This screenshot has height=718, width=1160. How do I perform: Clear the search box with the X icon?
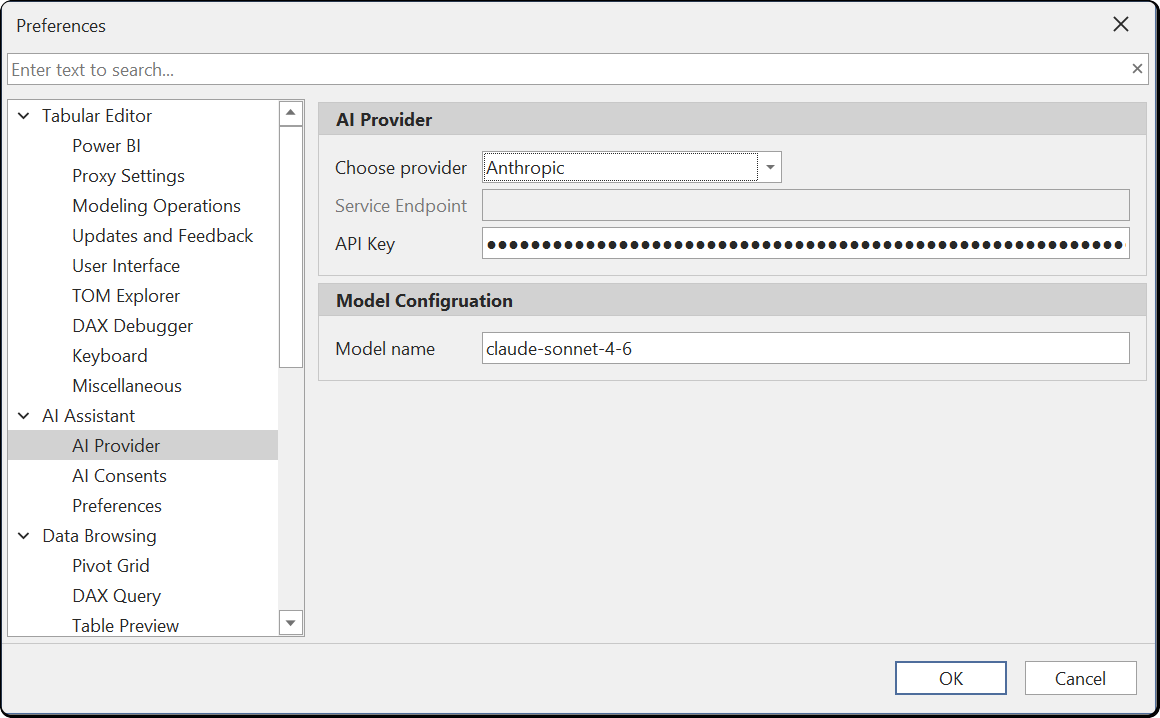click(x=1136, y=69)
